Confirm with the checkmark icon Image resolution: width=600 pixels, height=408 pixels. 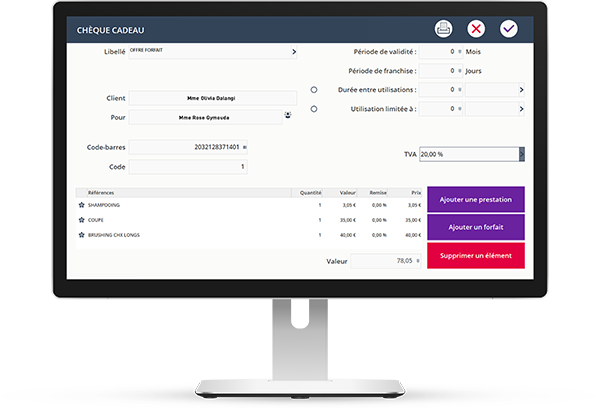[x=509, y=29]
